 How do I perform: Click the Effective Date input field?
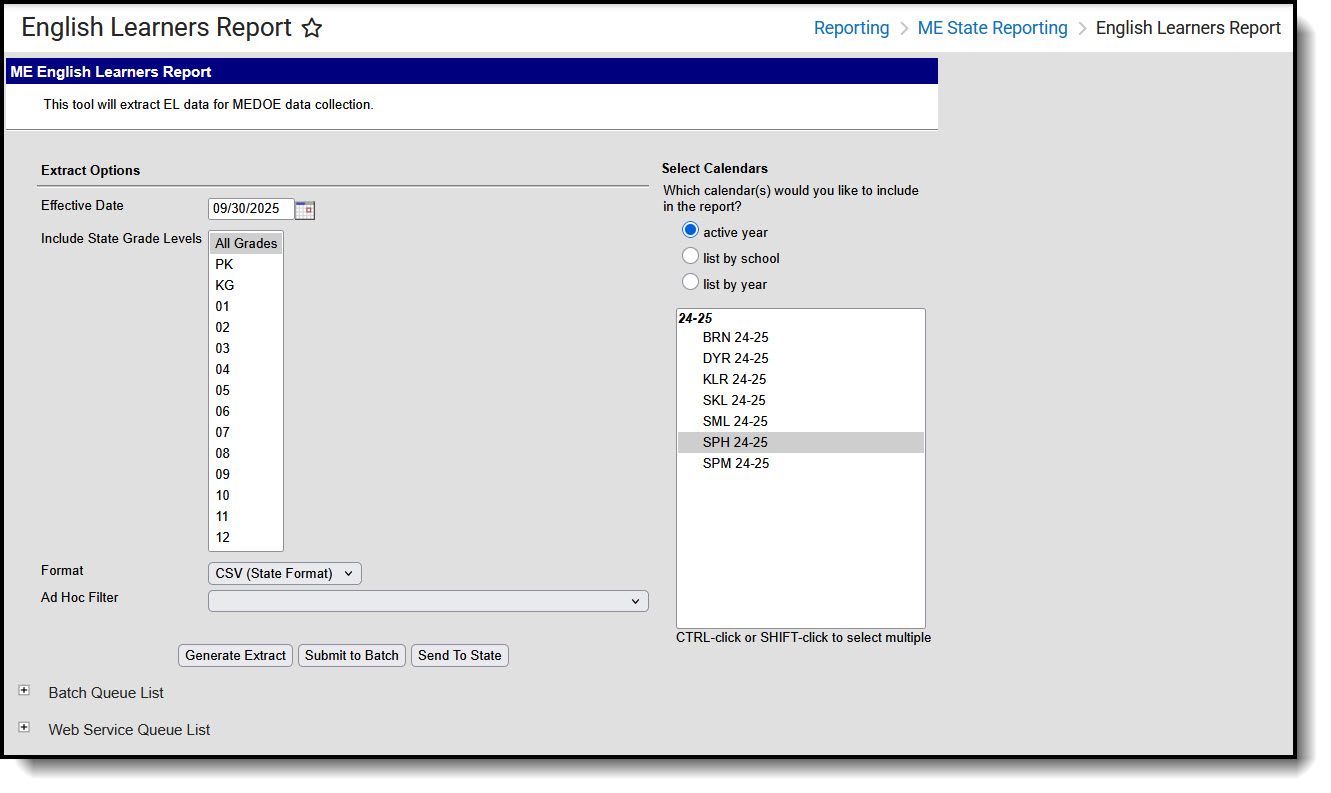click(x=251, y=209)
